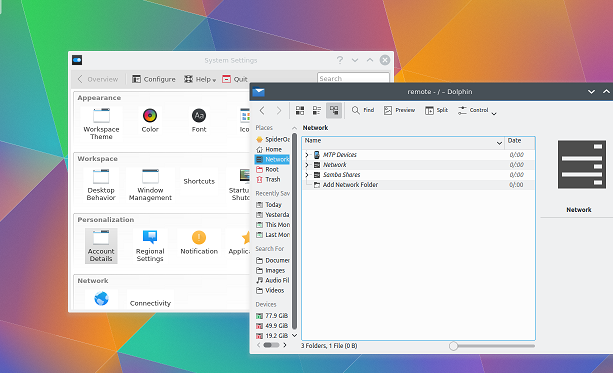613x373 pixels.
Task: Click Quit in System Settings toolbar
Action: (235, 79)
